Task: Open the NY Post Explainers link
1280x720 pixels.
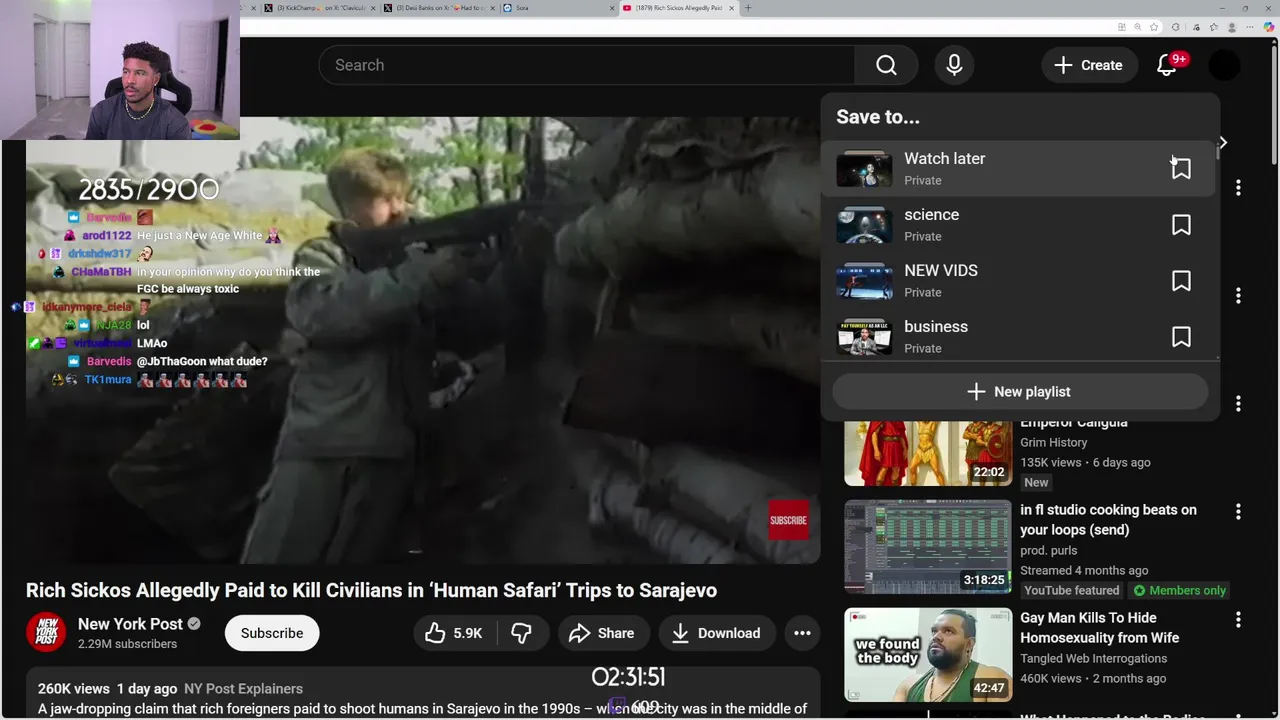Action: 243,689
